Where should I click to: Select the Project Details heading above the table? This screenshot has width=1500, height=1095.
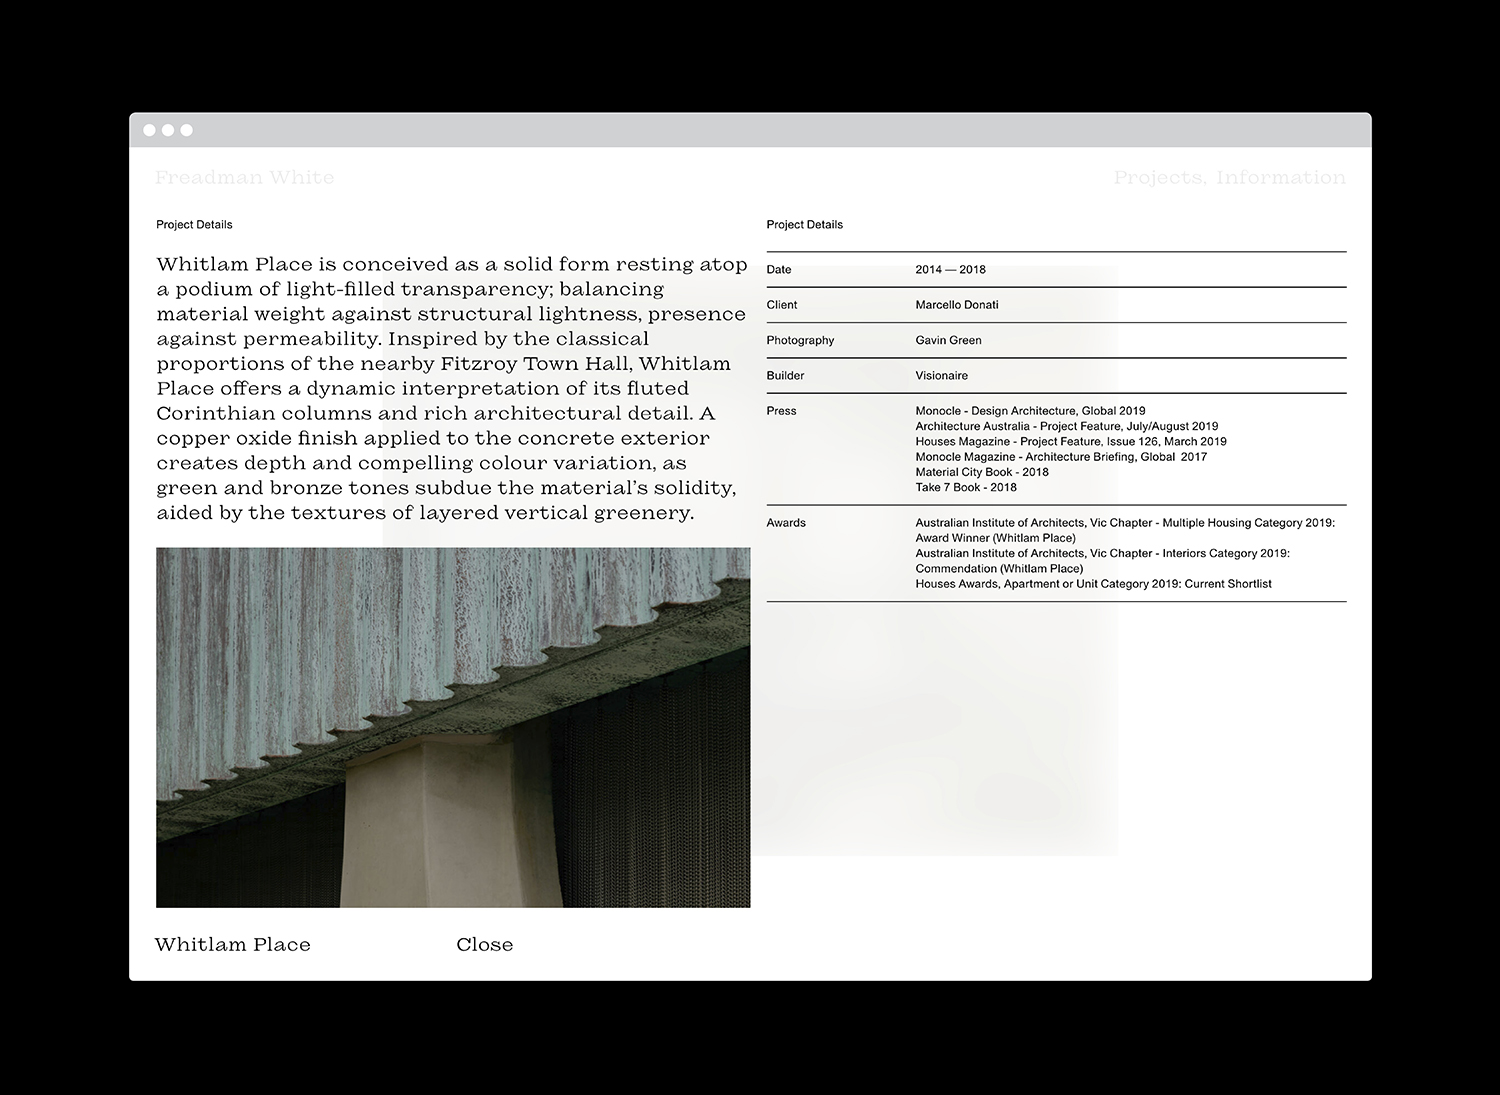805,225
